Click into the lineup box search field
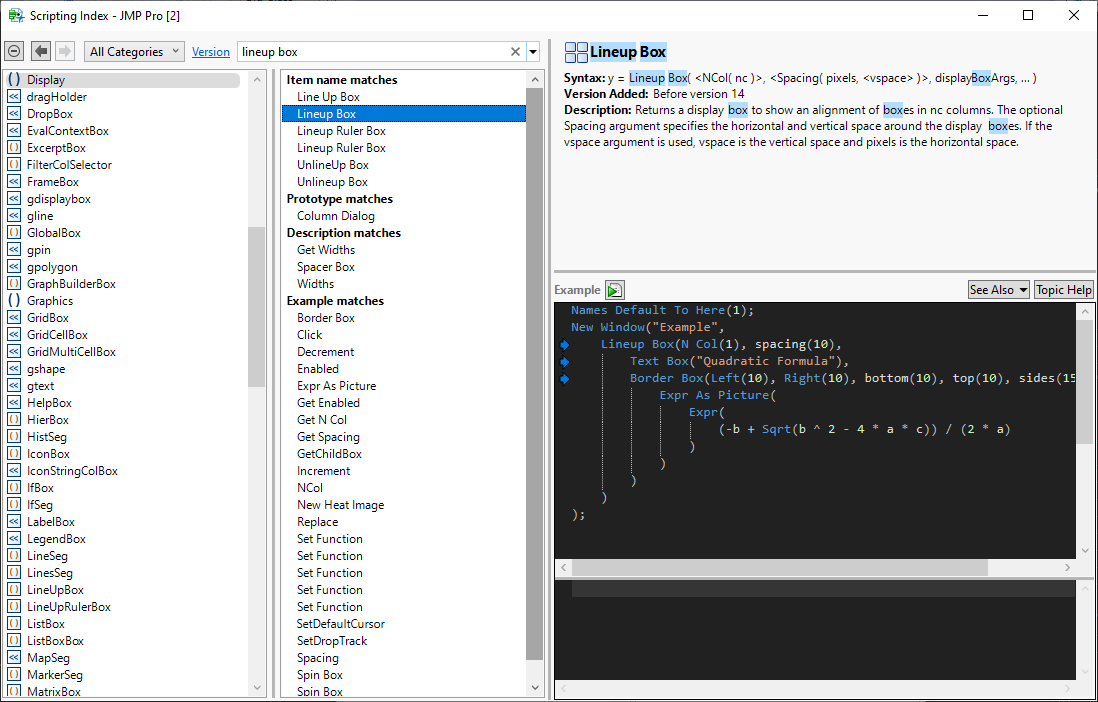The width and height of the screenshot is (1098, 702). click(x=370, y=52)
